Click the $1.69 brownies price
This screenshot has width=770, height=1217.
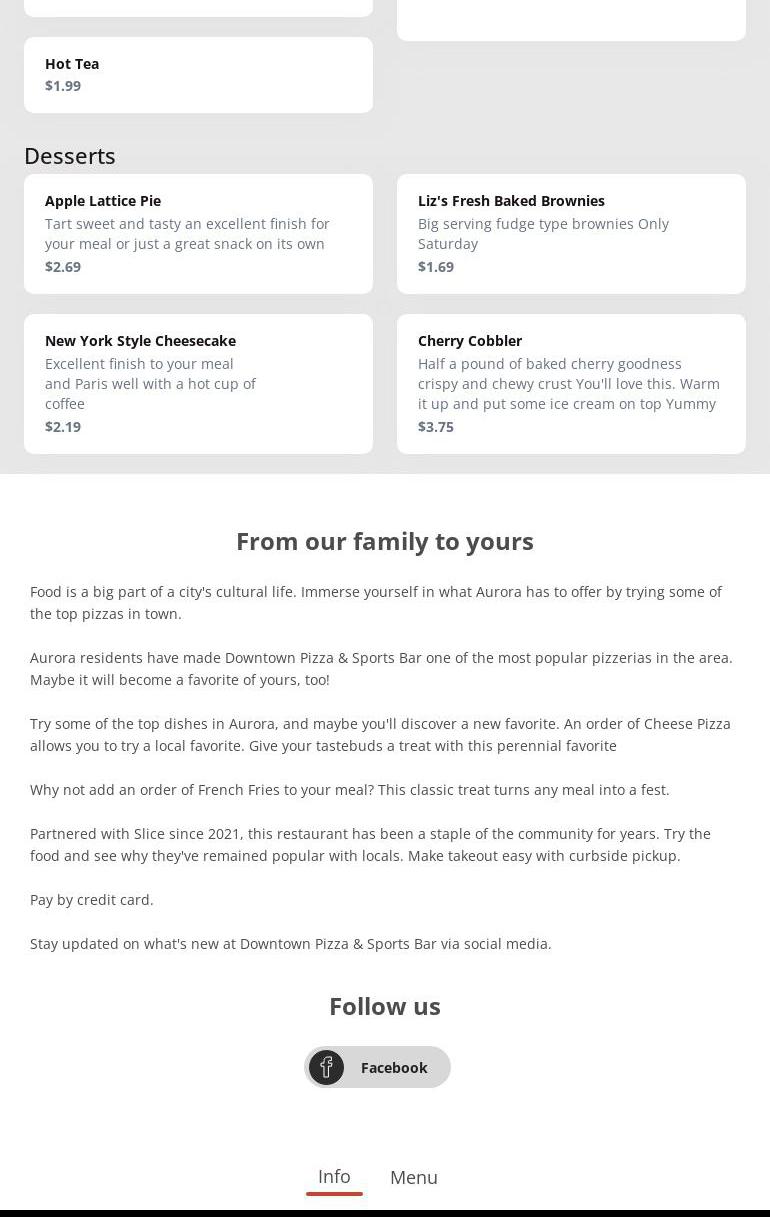(436, 267)
